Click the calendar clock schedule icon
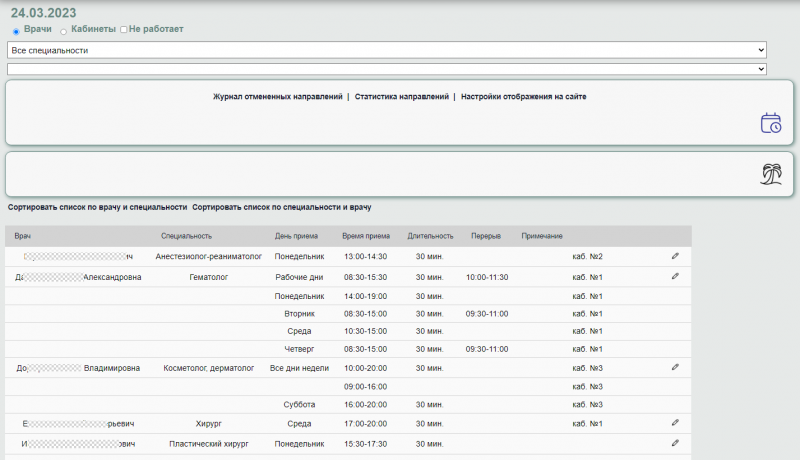Image resolution: width=800 pixels, height=460 pixels. point(770,123)
